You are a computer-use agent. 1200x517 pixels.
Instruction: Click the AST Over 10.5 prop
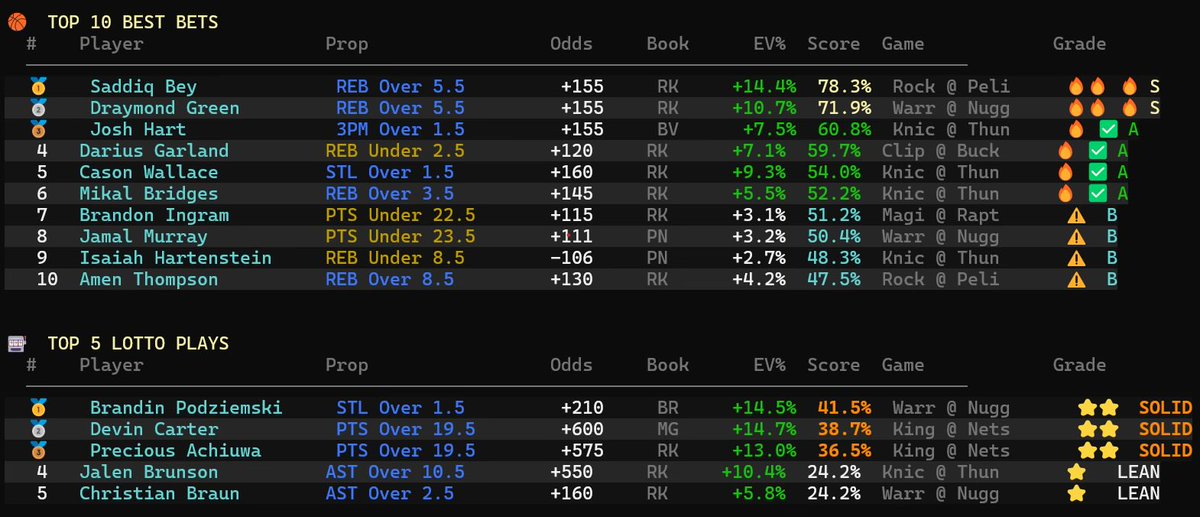tap(395, 472)
